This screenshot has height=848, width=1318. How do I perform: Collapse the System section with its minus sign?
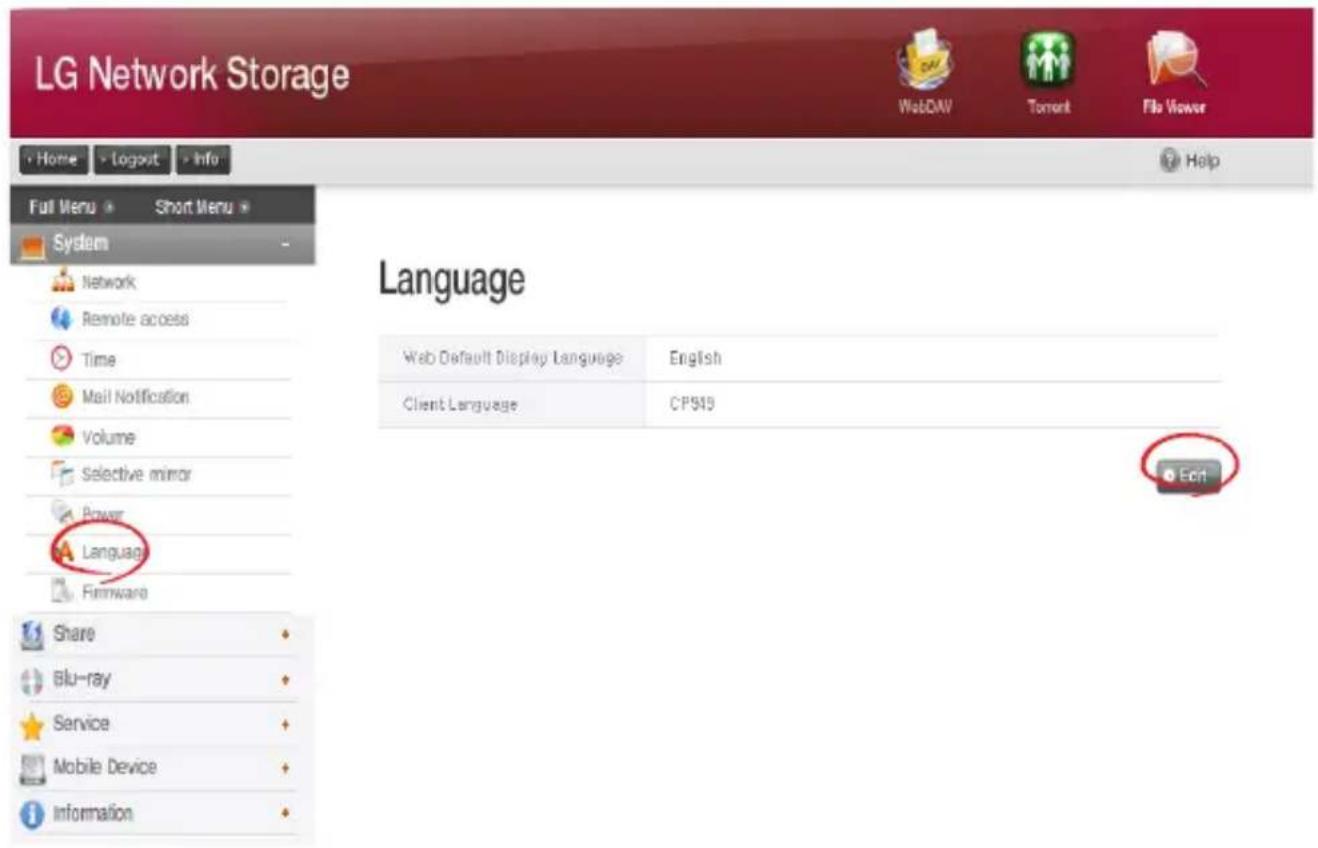pos(286,244)
